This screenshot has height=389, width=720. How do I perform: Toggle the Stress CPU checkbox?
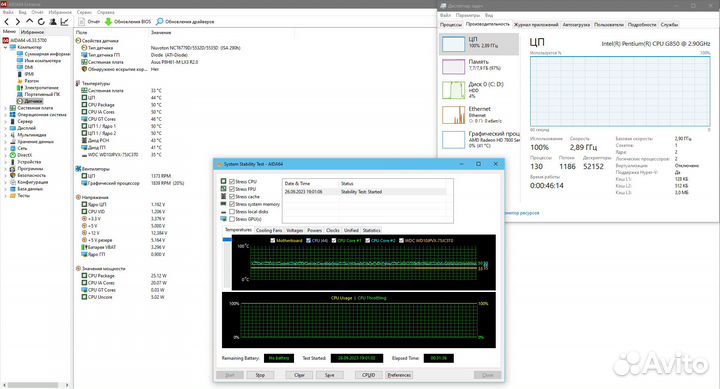point(232,181)
